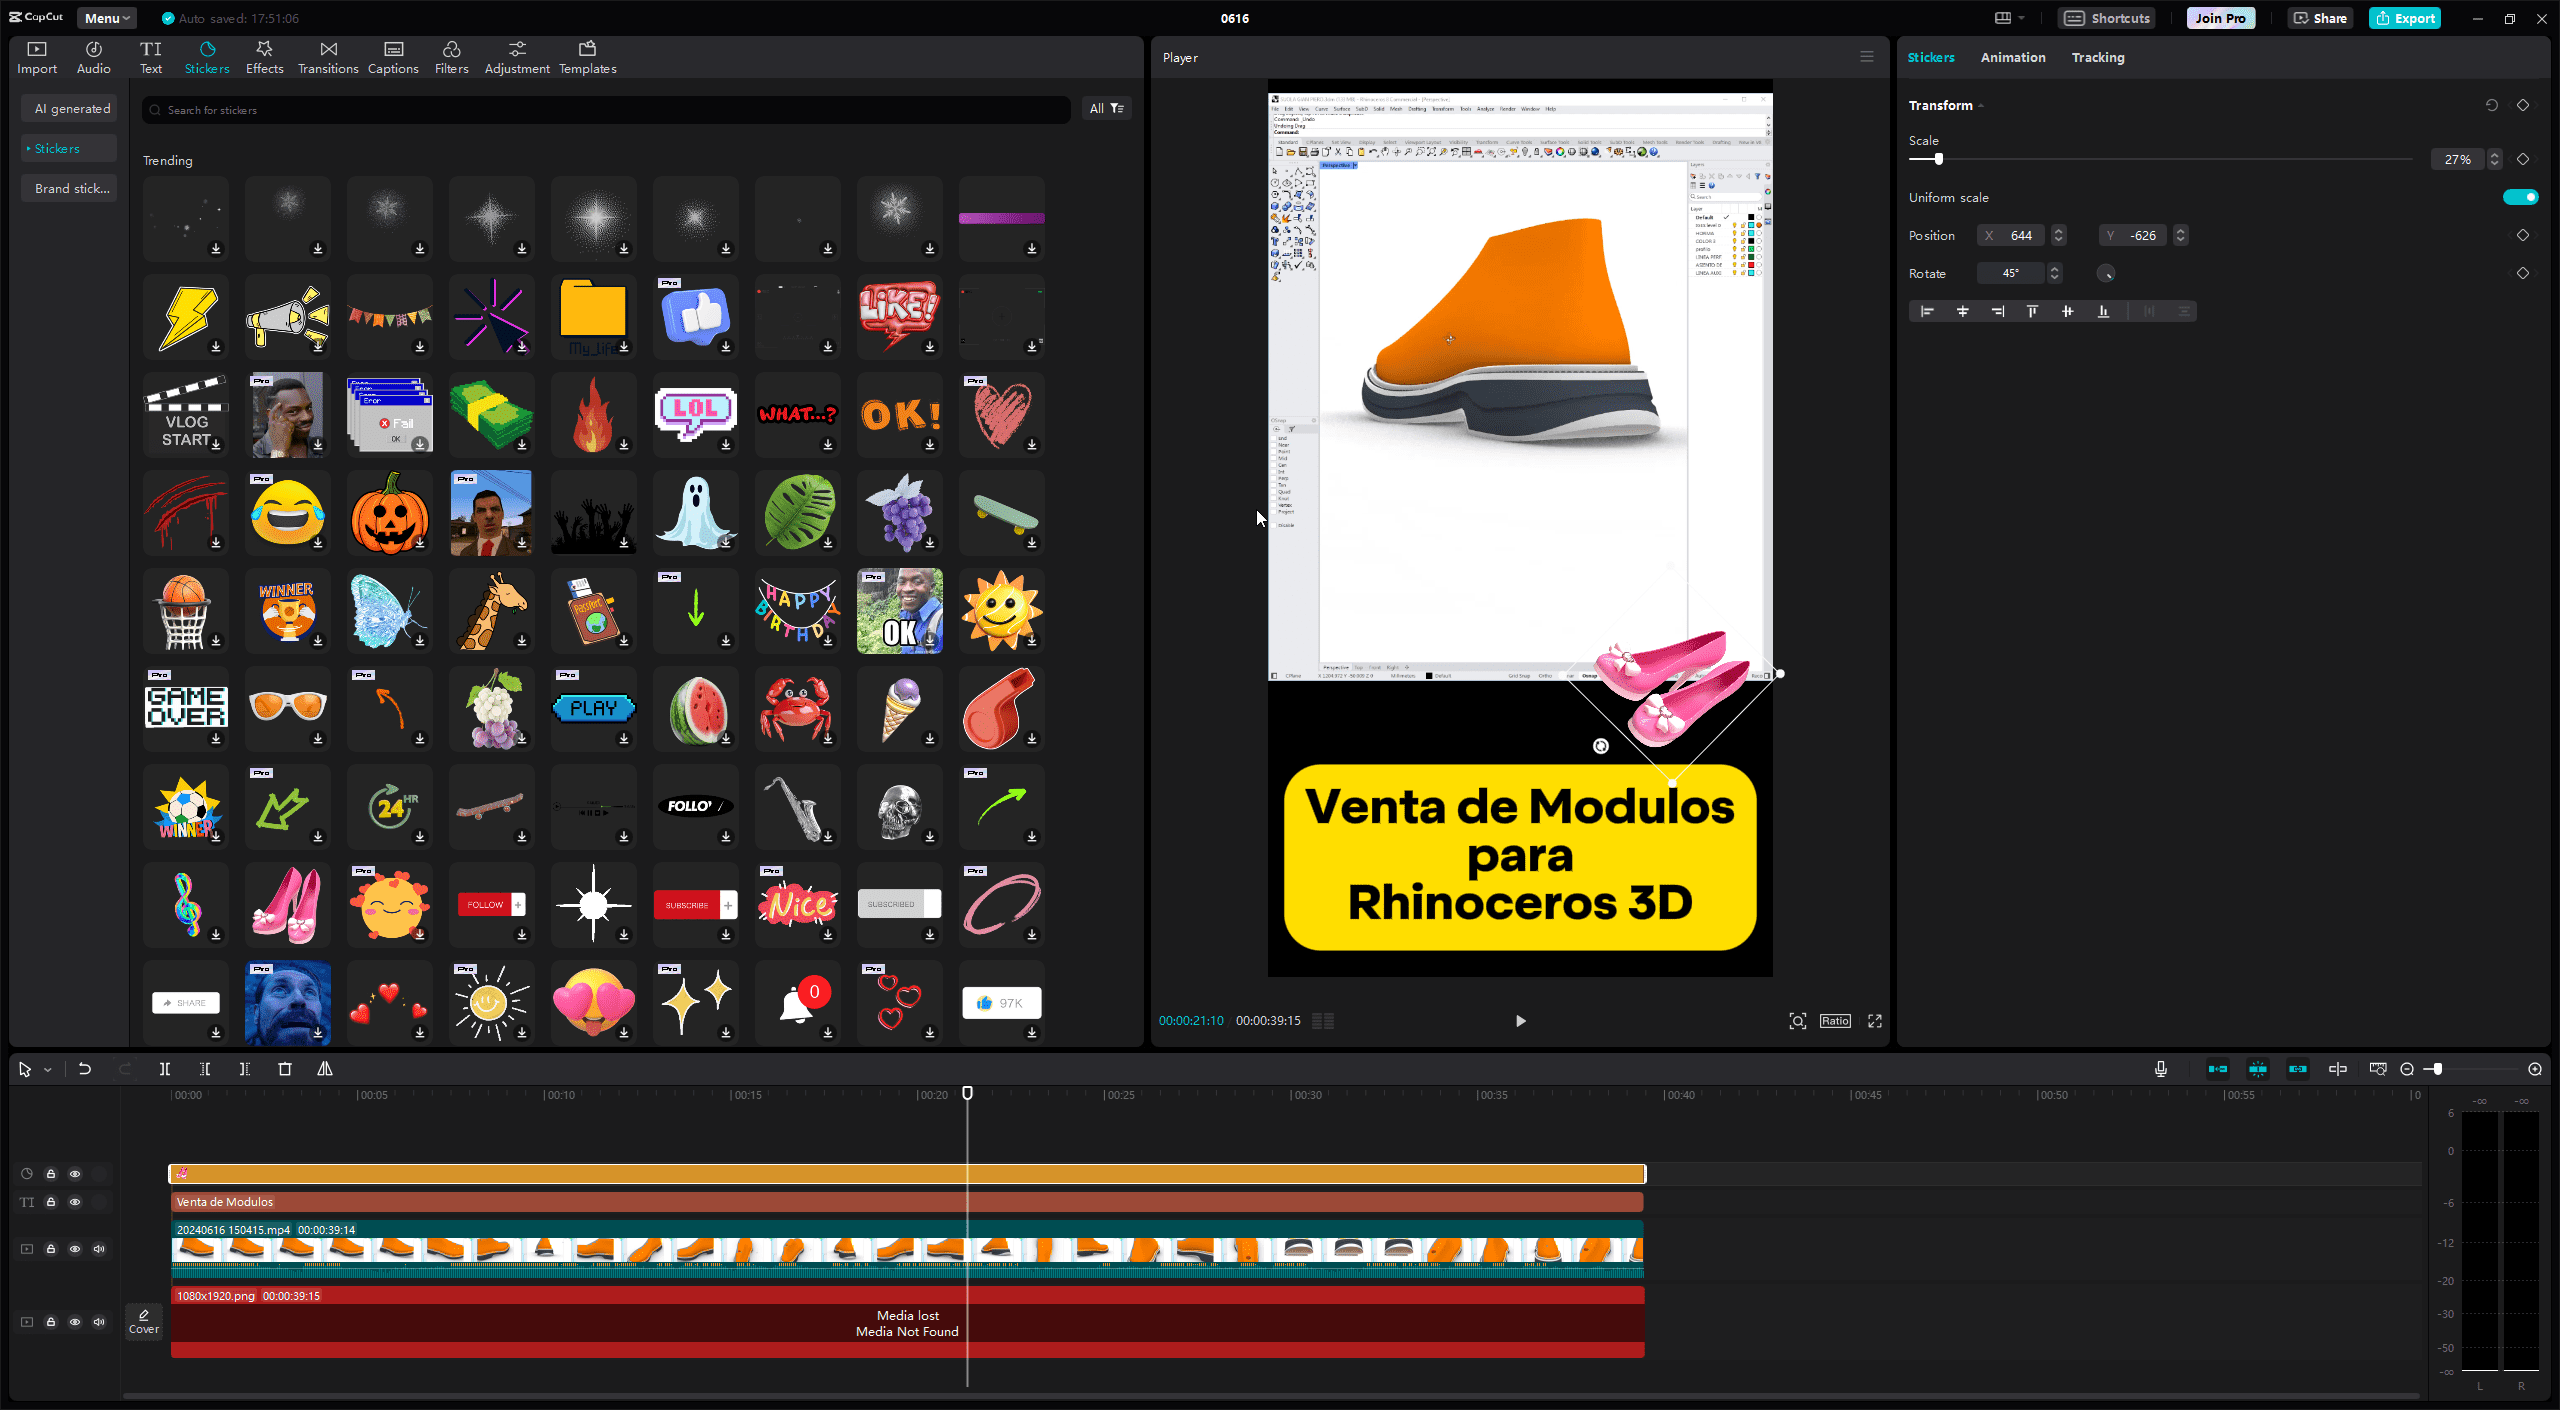Click the Mirror flip tool
Screen dimensions: 2560x1410
click(325, 1069)
